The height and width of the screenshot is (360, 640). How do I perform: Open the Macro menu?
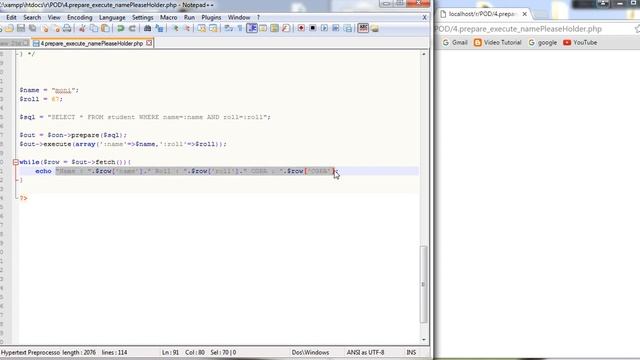(169, 18)
